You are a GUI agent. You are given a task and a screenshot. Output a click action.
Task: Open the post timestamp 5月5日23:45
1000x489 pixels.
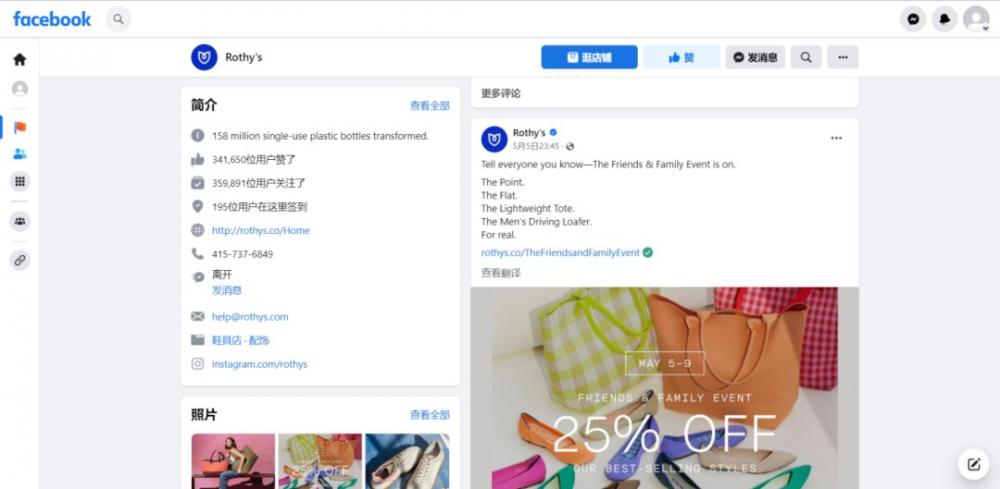coord(539,146)
